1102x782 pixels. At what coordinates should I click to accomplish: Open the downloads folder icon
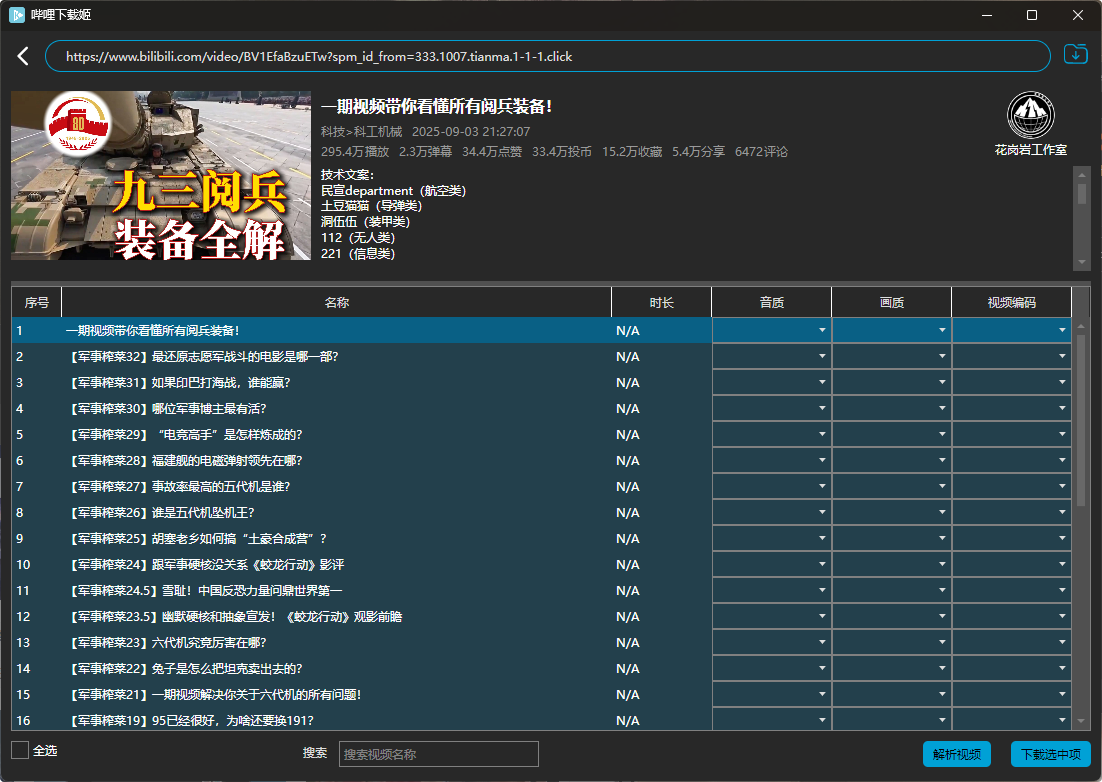tap(1074, 56)
